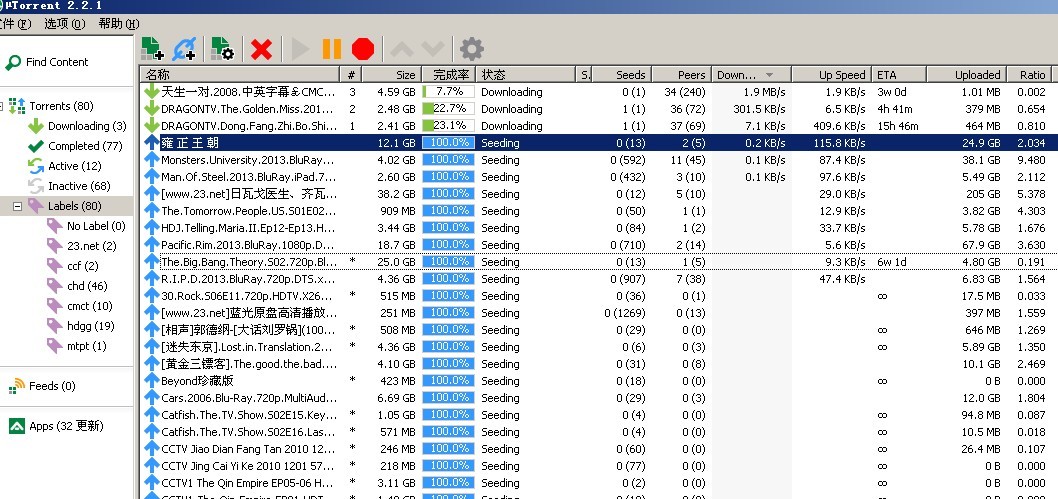Select the No Label (0) filter

pyautogui.click(x=96, y=226)
